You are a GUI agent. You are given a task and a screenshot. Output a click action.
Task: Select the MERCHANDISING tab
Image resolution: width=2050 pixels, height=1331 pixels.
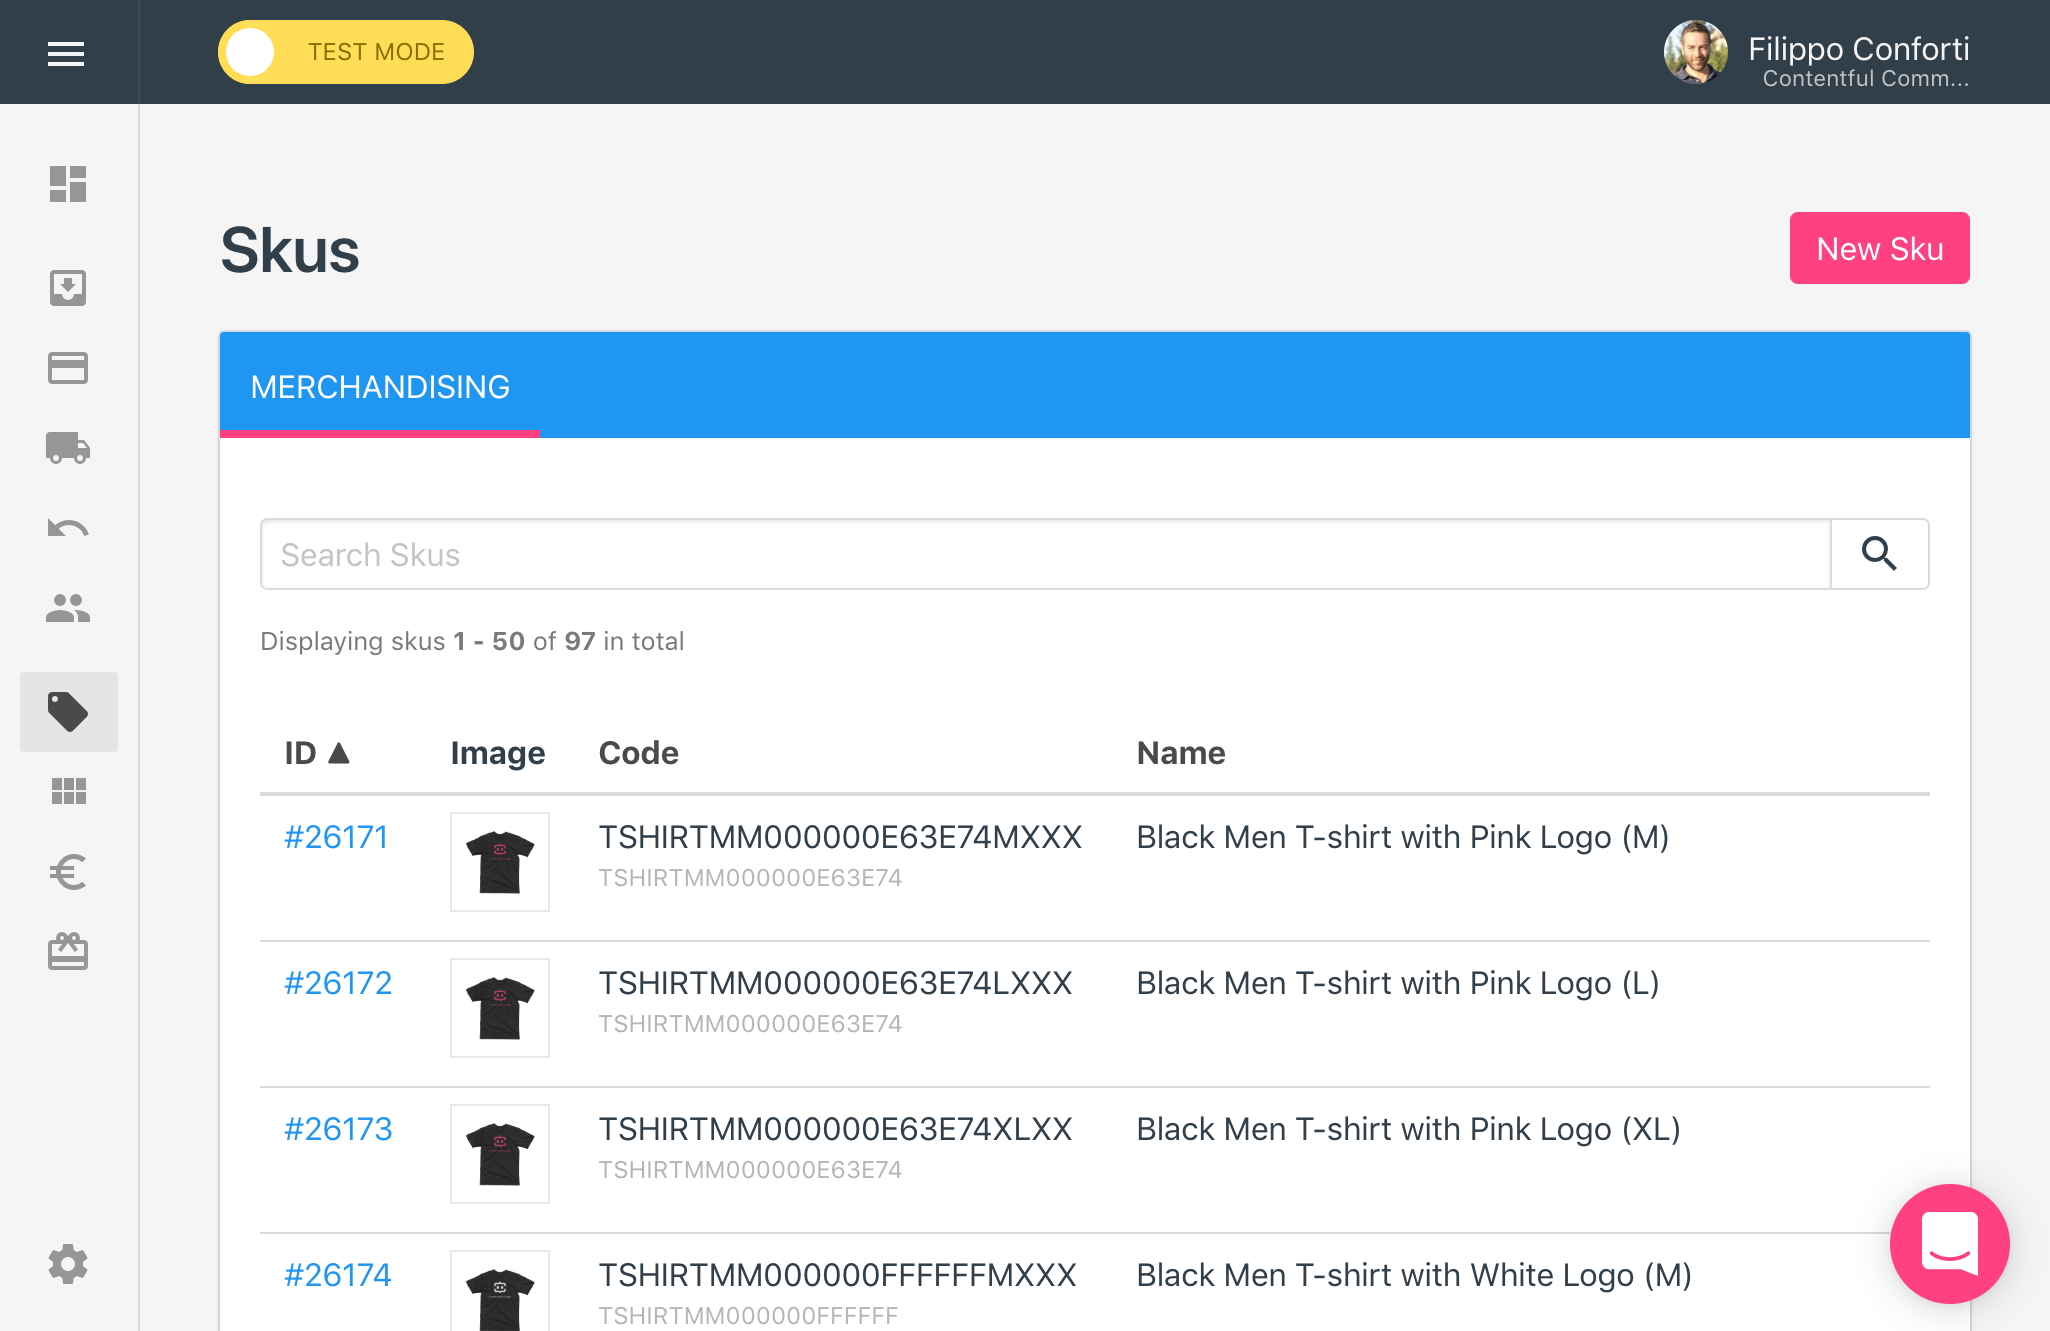tap(380, 387)
